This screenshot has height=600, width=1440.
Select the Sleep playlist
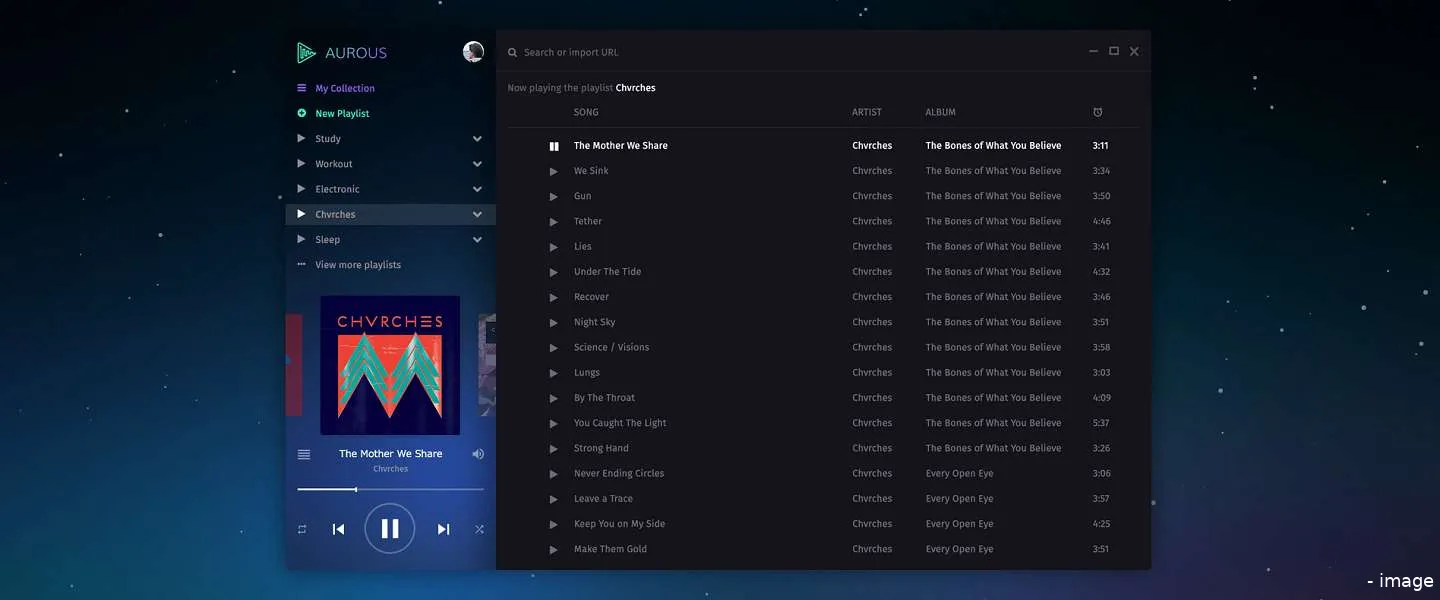tap(328, 240)
